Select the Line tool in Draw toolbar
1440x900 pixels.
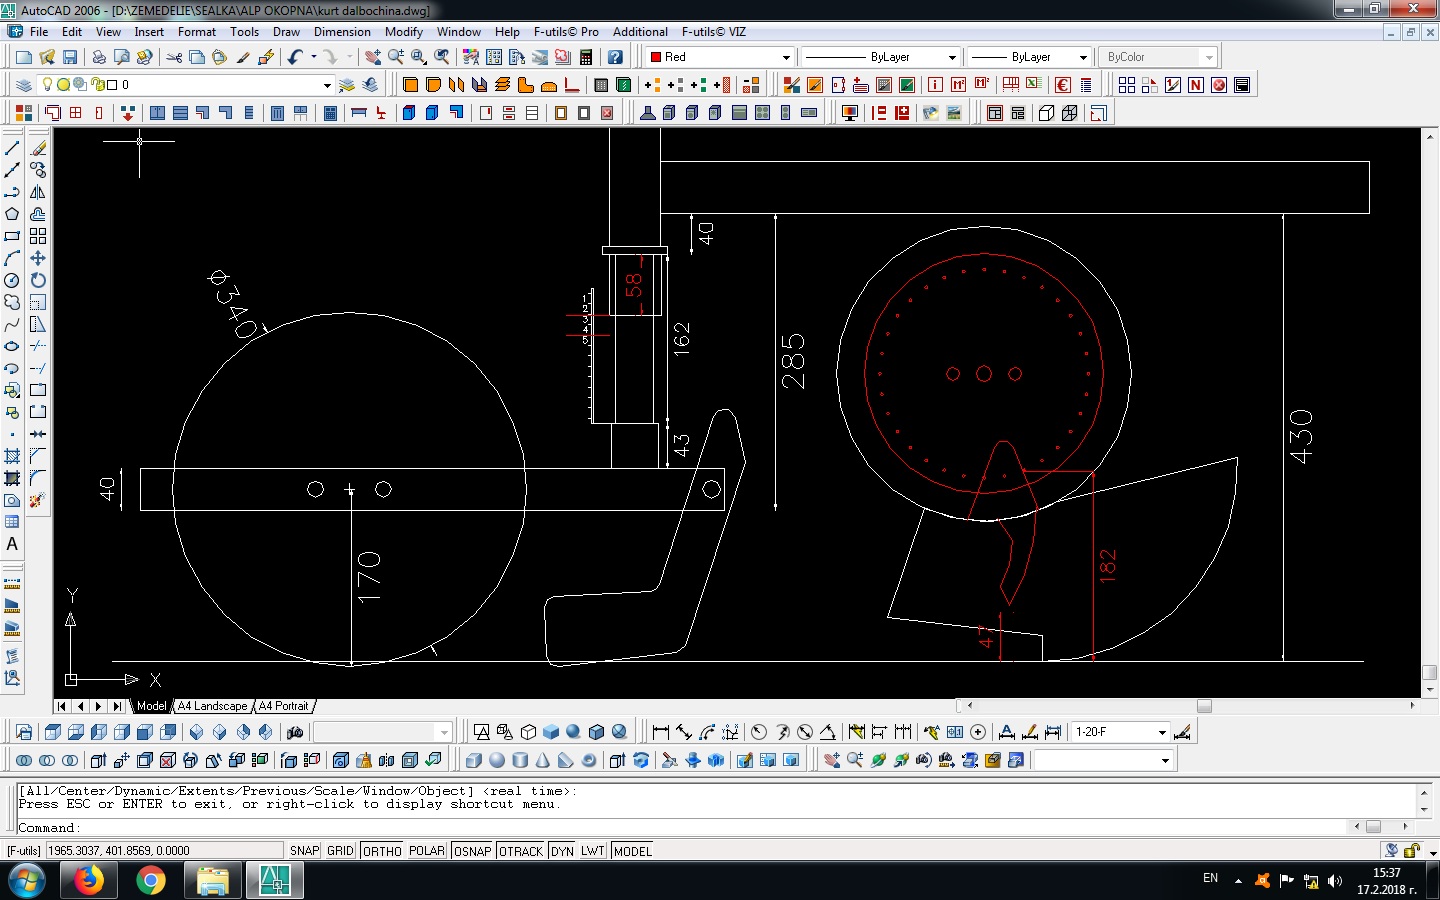pyautogui.click(x=12, y=148)
